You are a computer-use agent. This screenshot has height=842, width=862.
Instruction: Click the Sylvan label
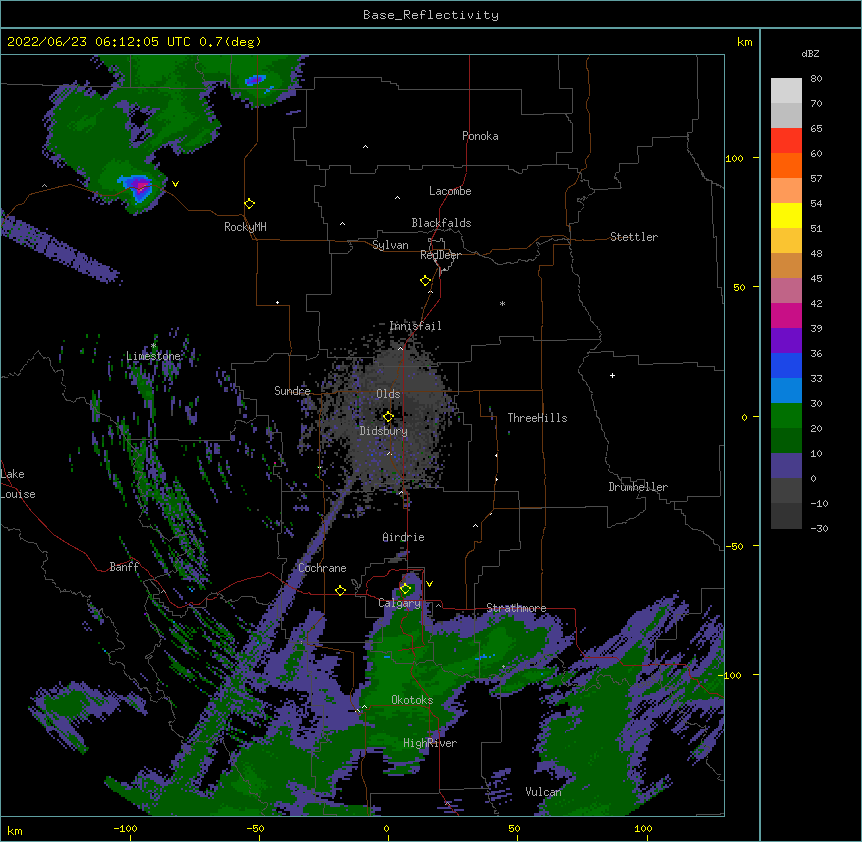click(390, 245)
